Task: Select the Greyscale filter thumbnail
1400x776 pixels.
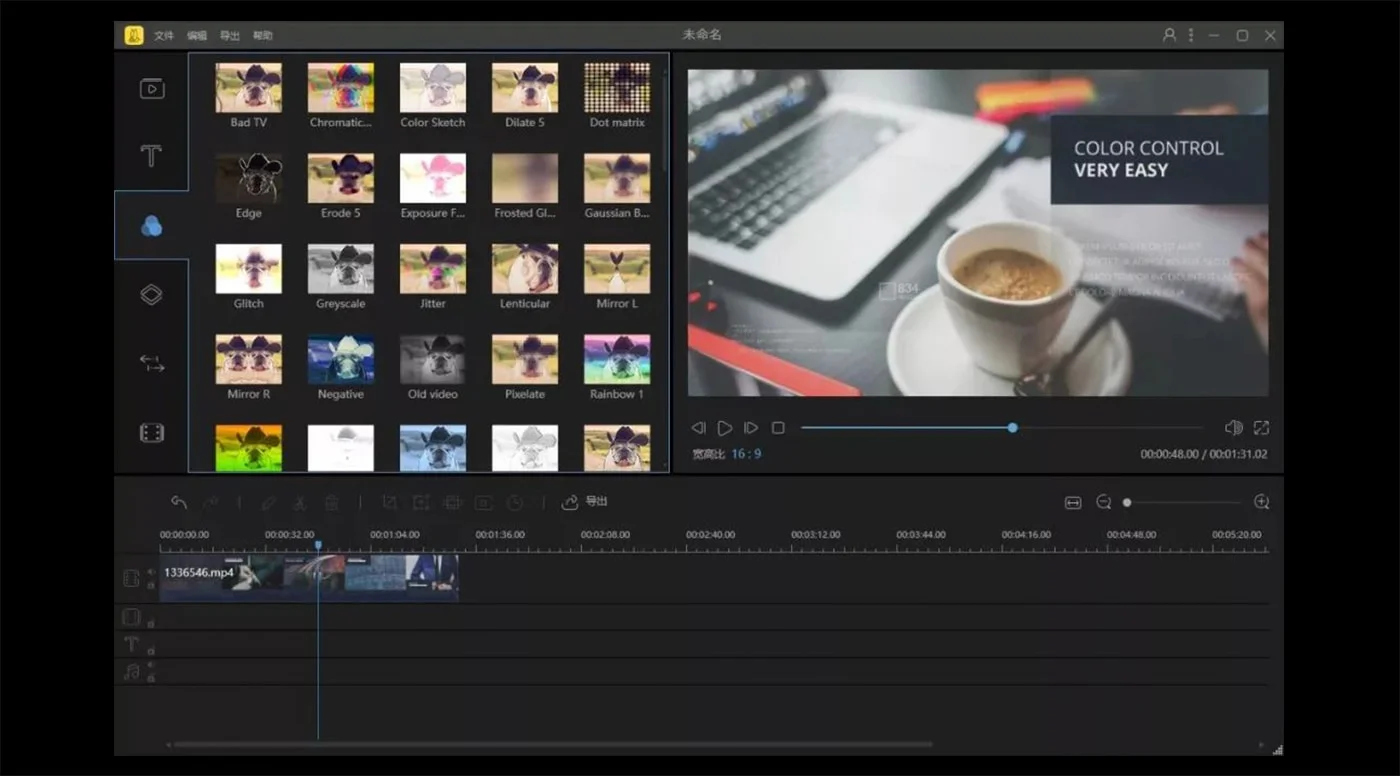Action: point(340,269)
